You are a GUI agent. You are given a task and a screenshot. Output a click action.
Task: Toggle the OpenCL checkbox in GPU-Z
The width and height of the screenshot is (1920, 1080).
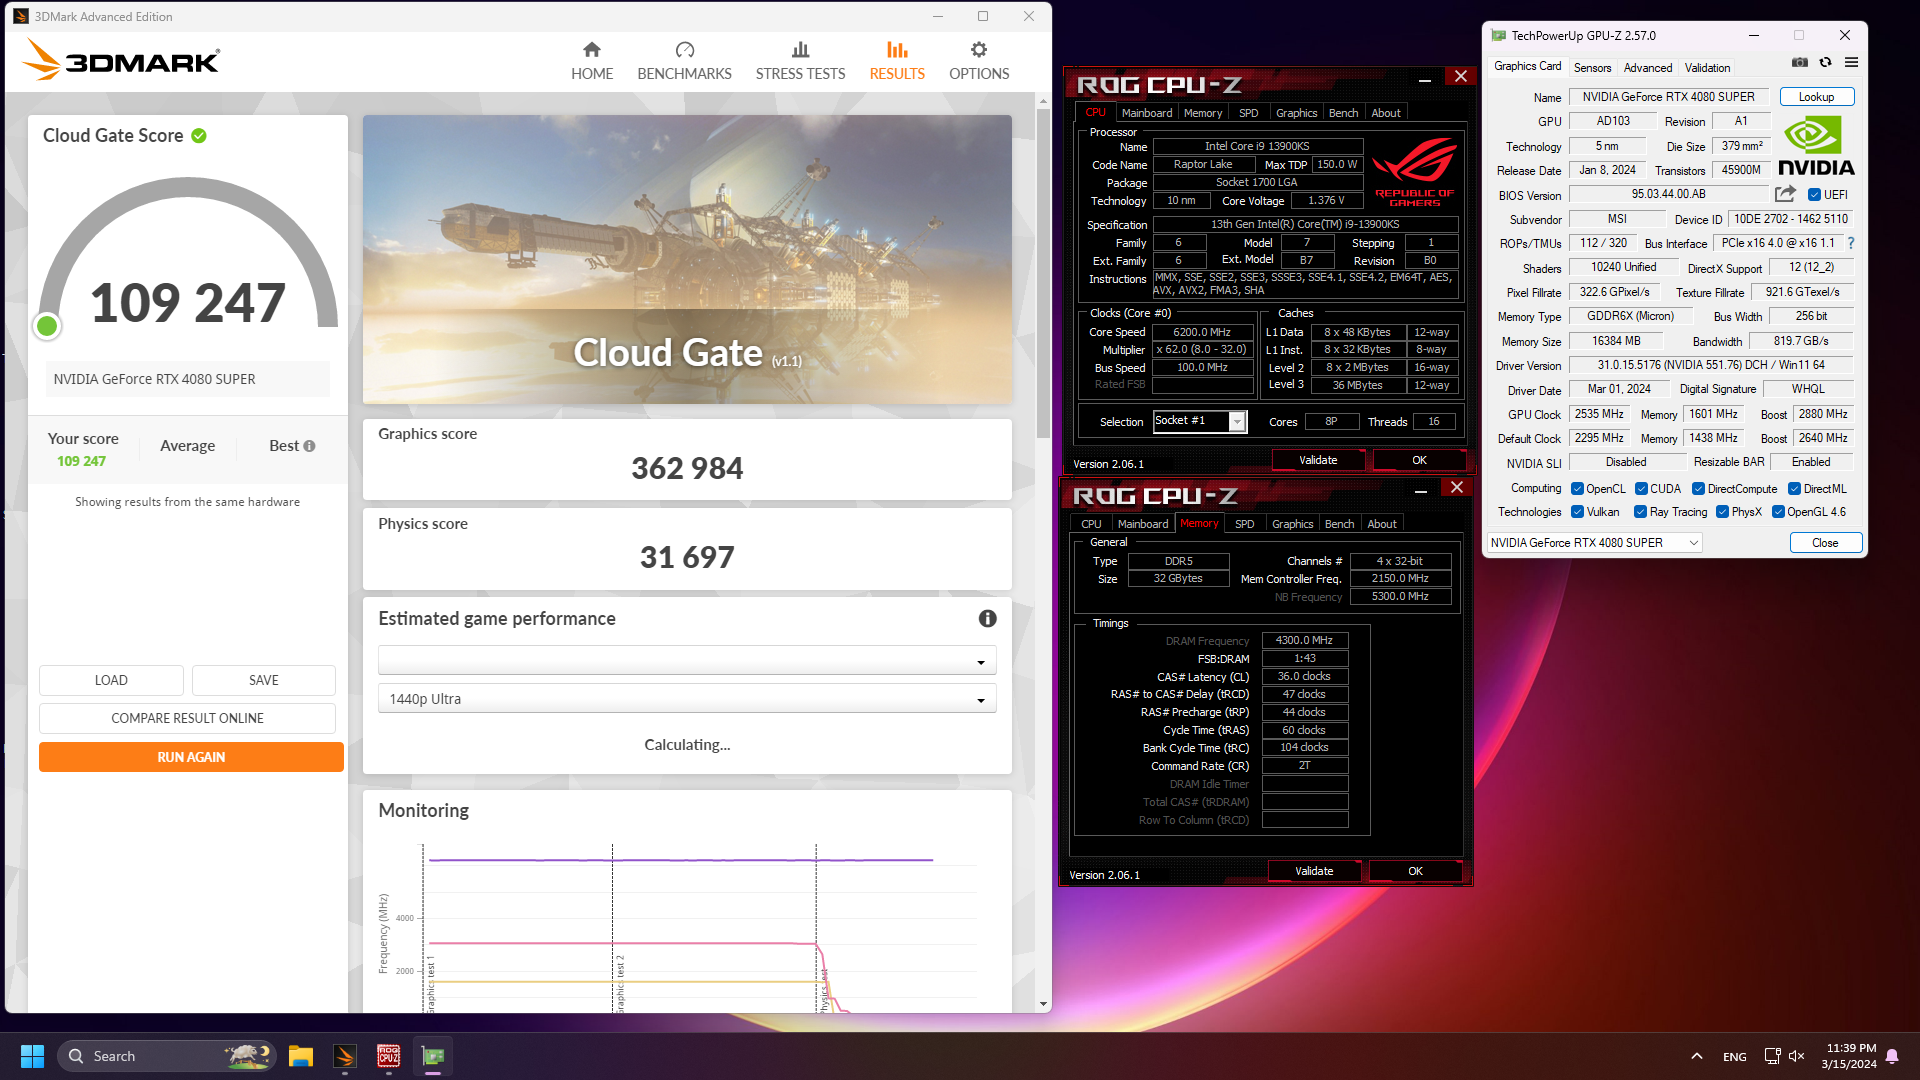point(1577,489)
